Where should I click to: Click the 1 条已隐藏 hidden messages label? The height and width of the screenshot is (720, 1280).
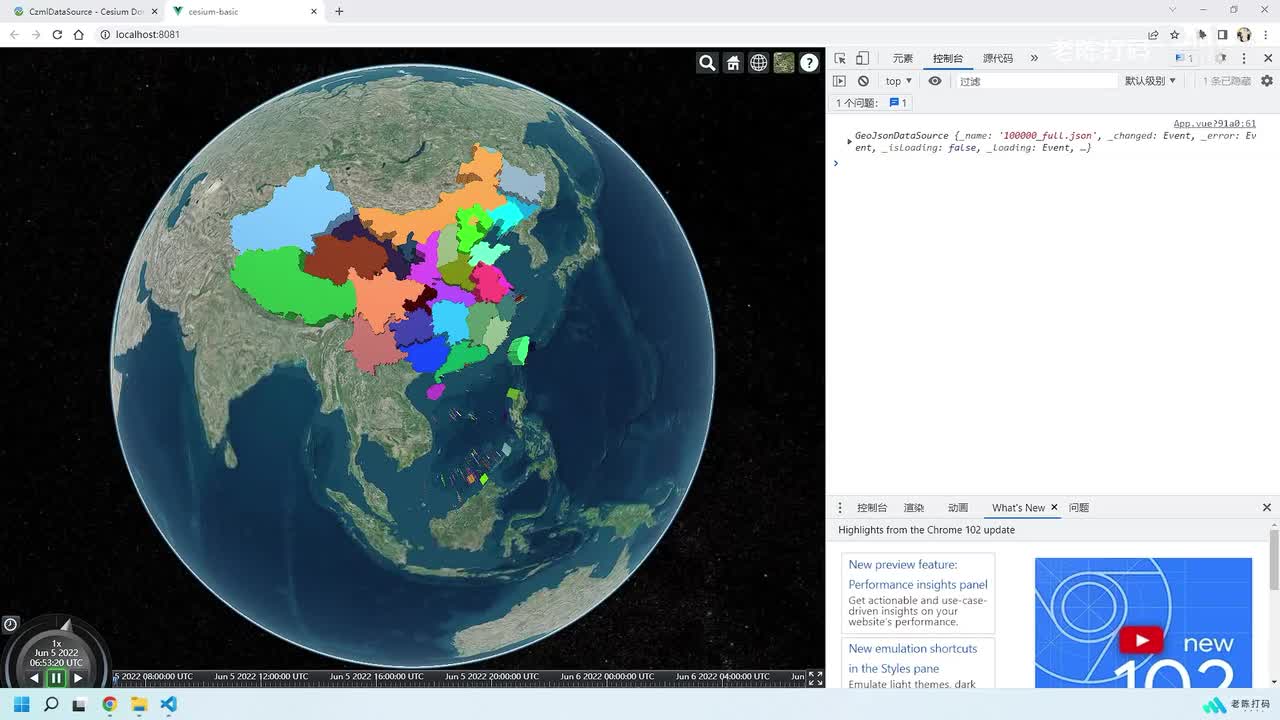click(x=1227, y=81)
